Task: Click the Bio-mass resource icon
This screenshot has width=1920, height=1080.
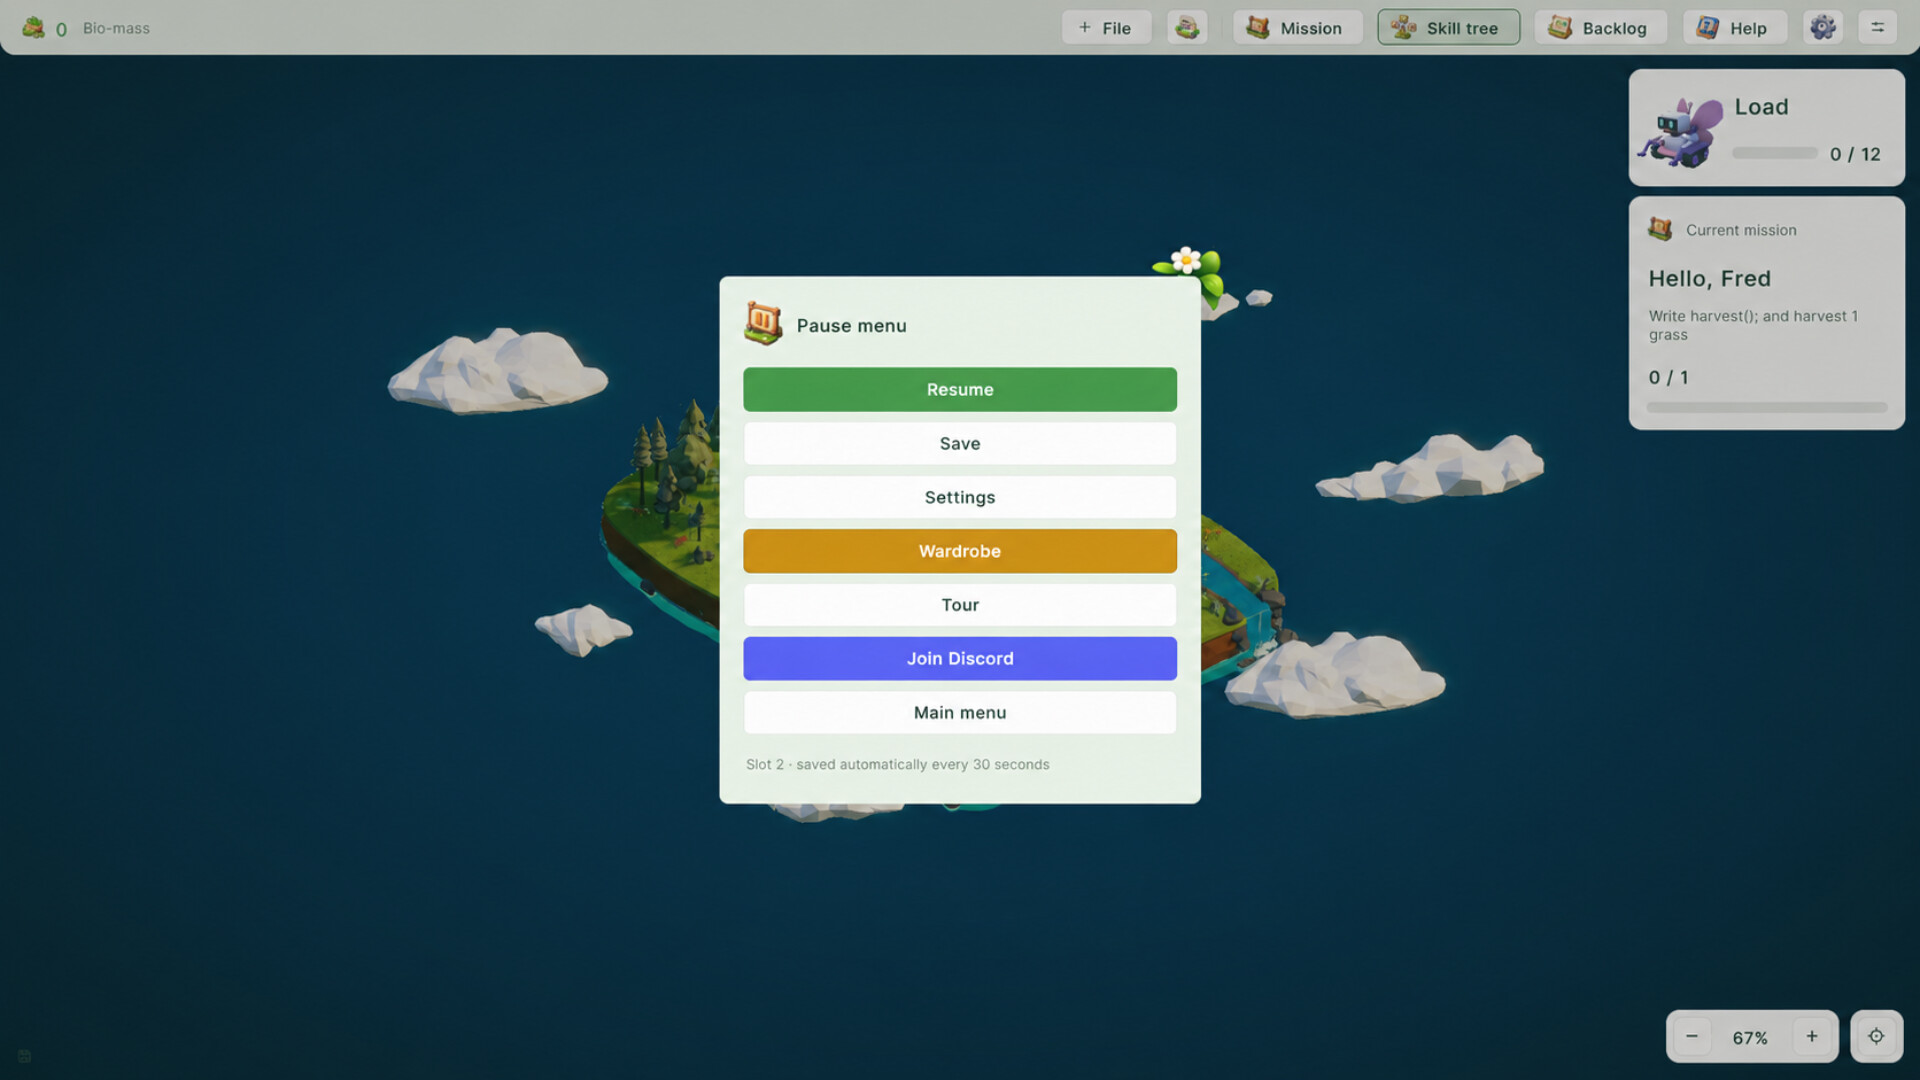Action: [x=33, y=28]
